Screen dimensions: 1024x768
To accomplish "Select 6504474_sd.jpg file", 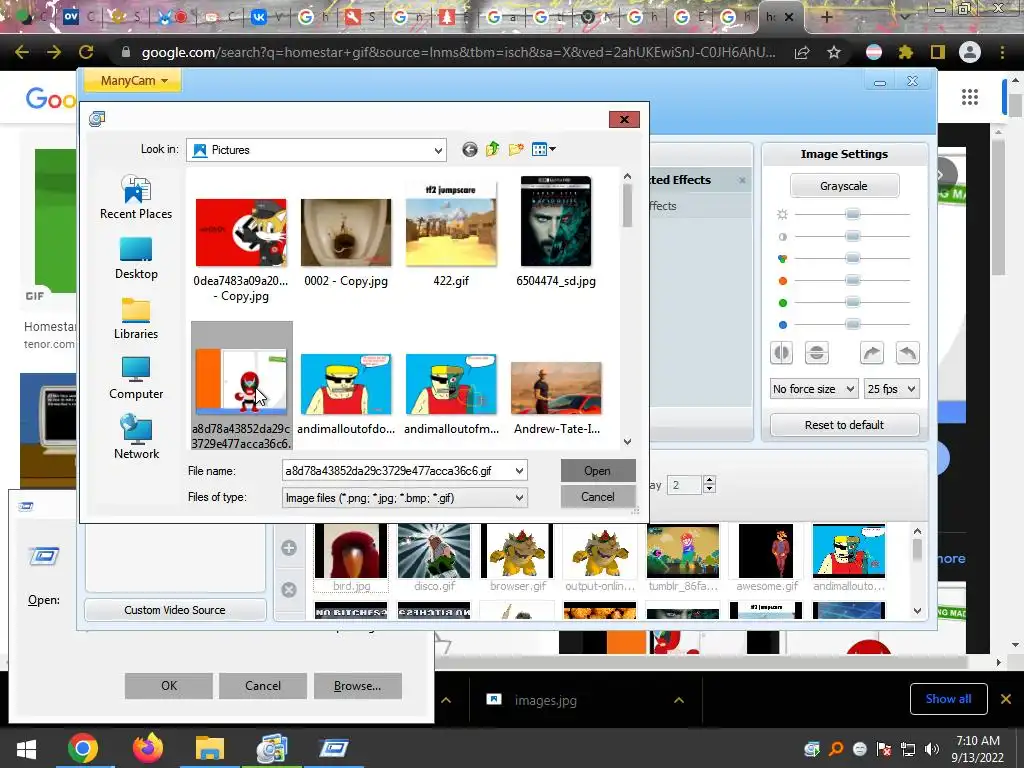I will point(556,232).
